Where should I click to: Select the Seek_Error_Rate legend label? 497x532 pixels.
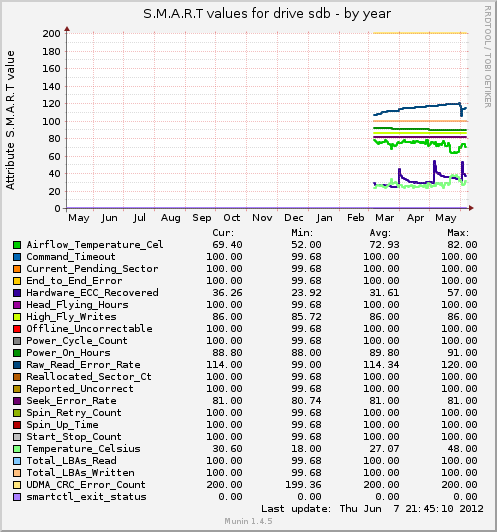[x=71, y=401]
